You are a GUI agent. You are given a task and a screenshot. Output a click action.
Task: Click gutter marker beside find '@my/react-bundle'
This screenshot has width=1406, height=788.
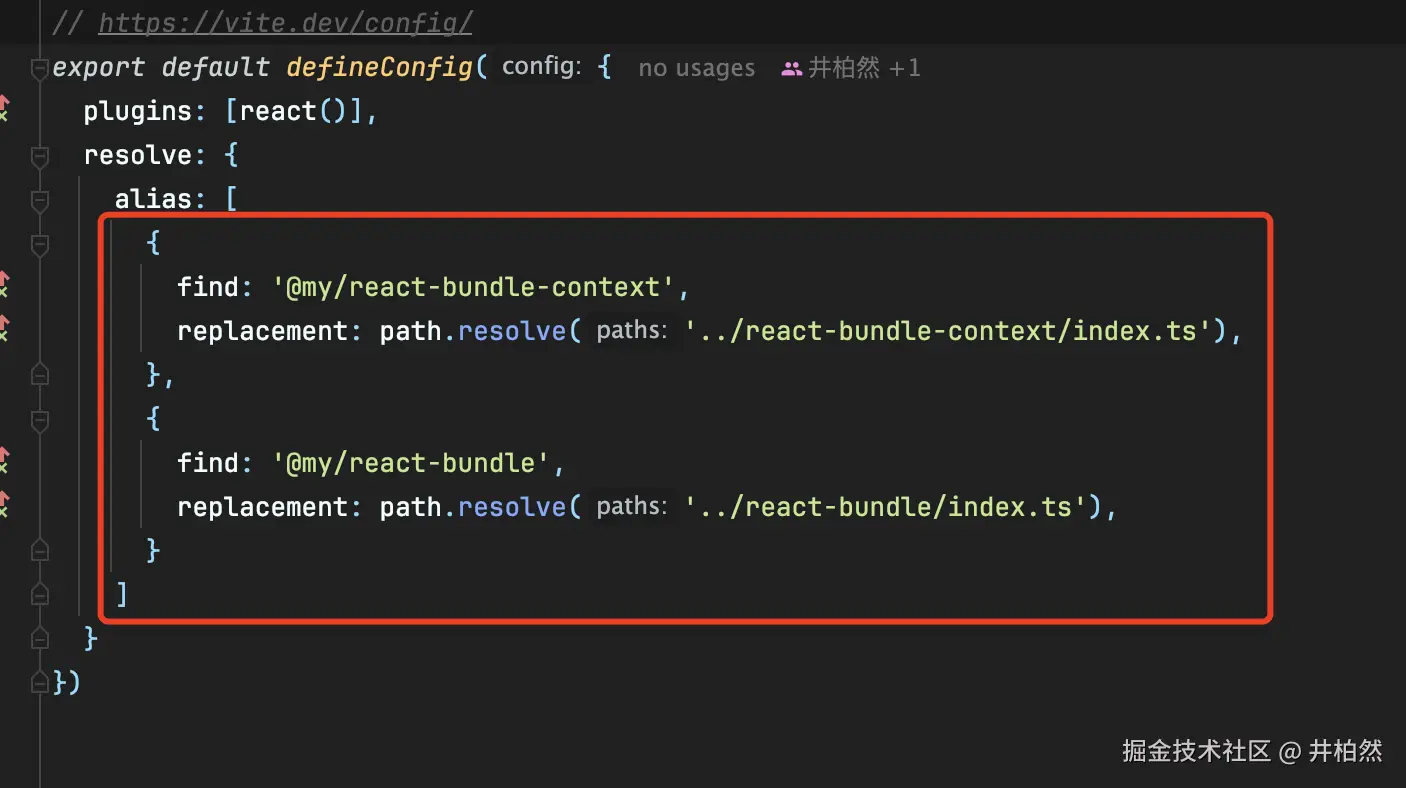[4, 460]
